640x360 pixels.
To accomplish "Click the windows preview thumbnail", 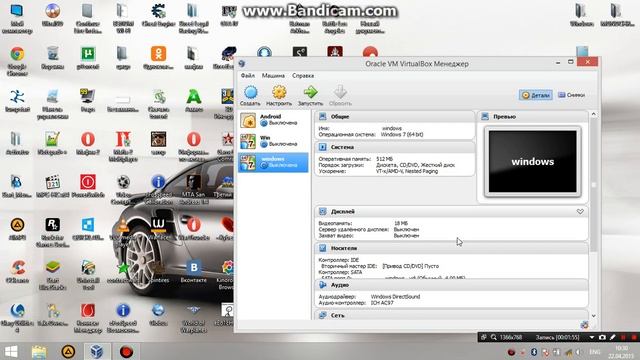I will click(533, 162).
